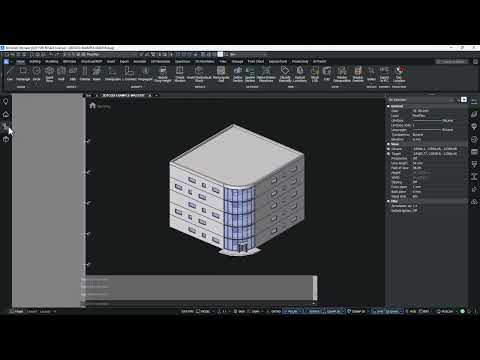The image size is (480, 360).
Task: Click the ribbon search box
Action: (x=451, y=62)
